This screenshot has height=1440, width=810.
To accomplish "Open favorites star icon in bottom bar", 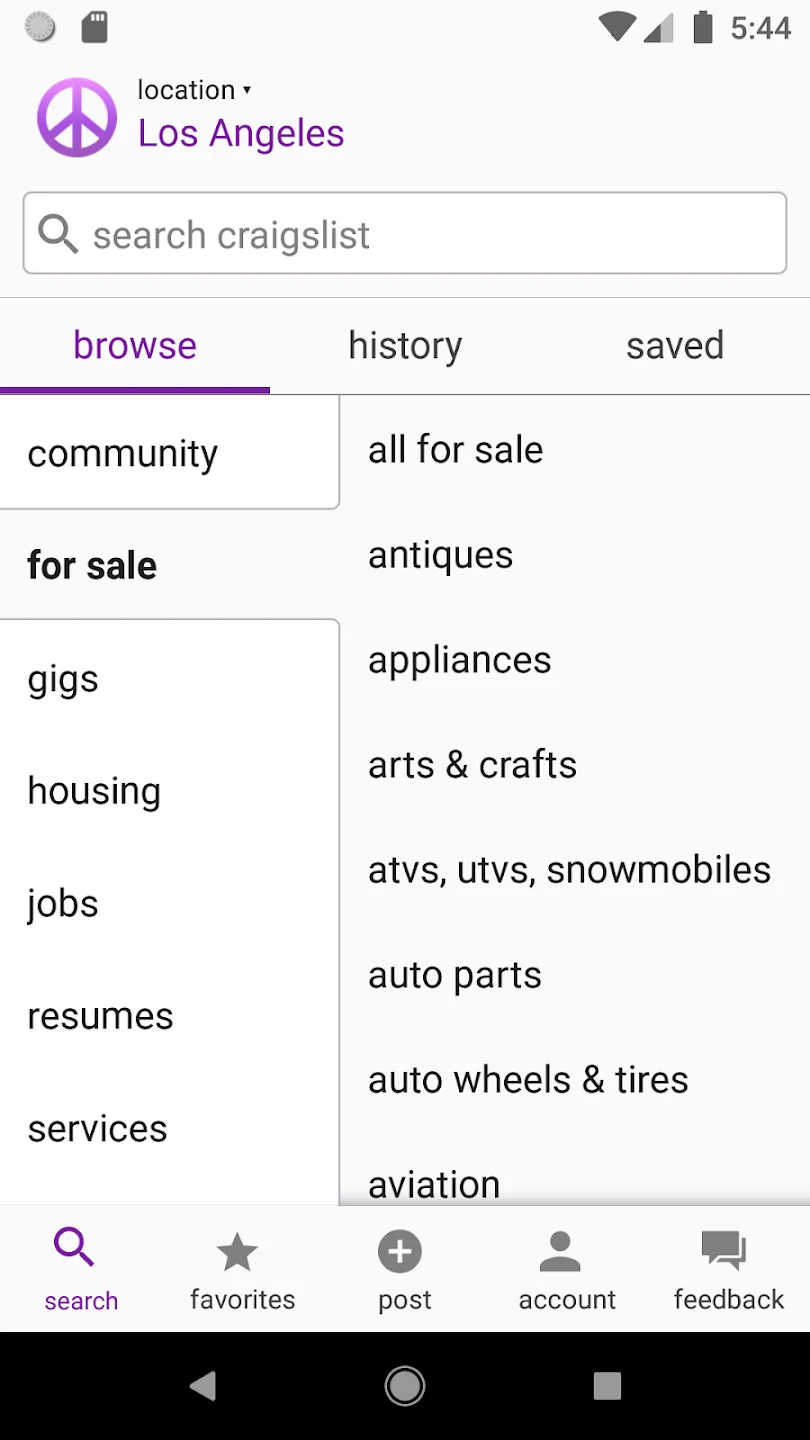I will (238, 1252).
